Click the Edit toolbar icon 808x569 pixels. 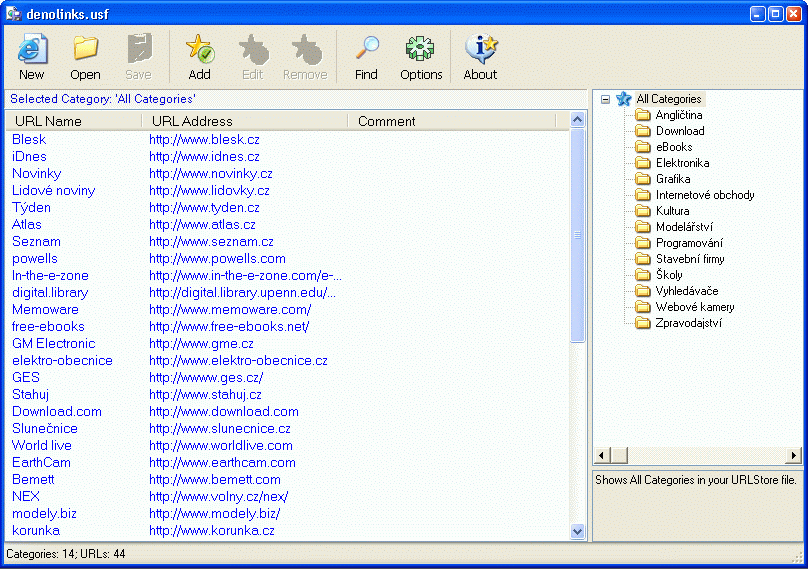coord(254,50)
